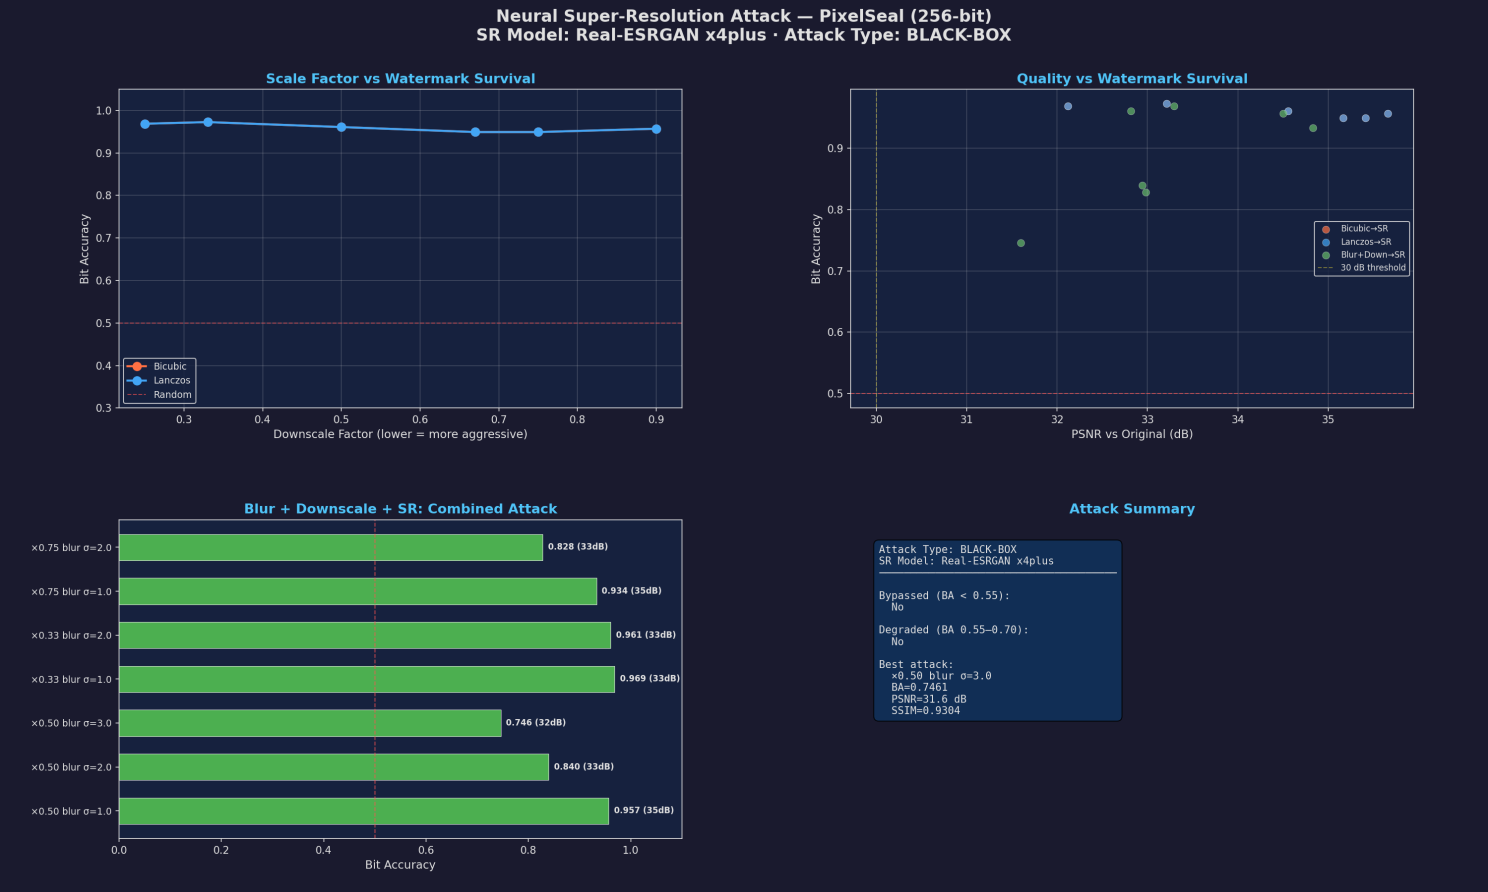Click 'Degraded (BA 0.55–0.70):' in the summary box
The image size is (1488, 892).
[954, 630]
